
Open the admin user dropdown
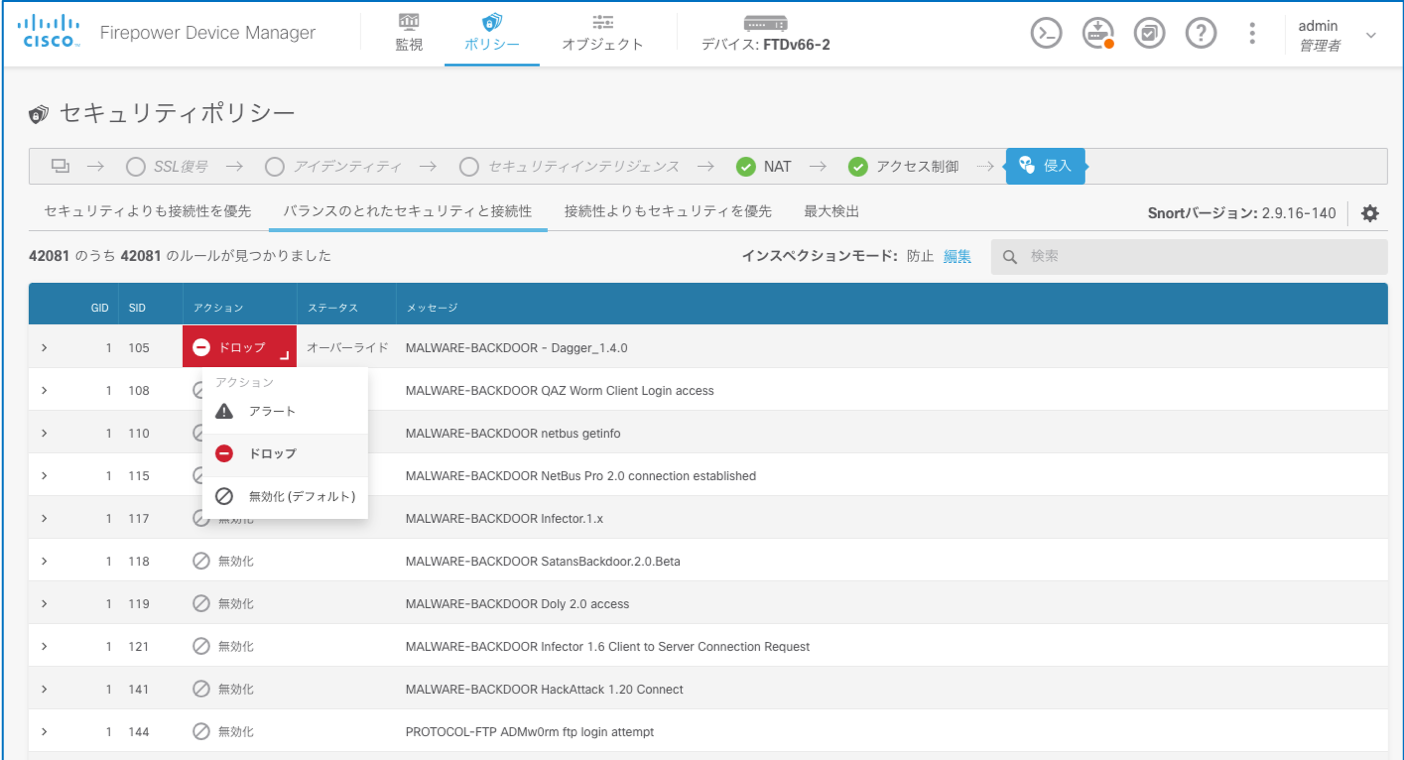pyautogui.click(x=1337, y=35)
